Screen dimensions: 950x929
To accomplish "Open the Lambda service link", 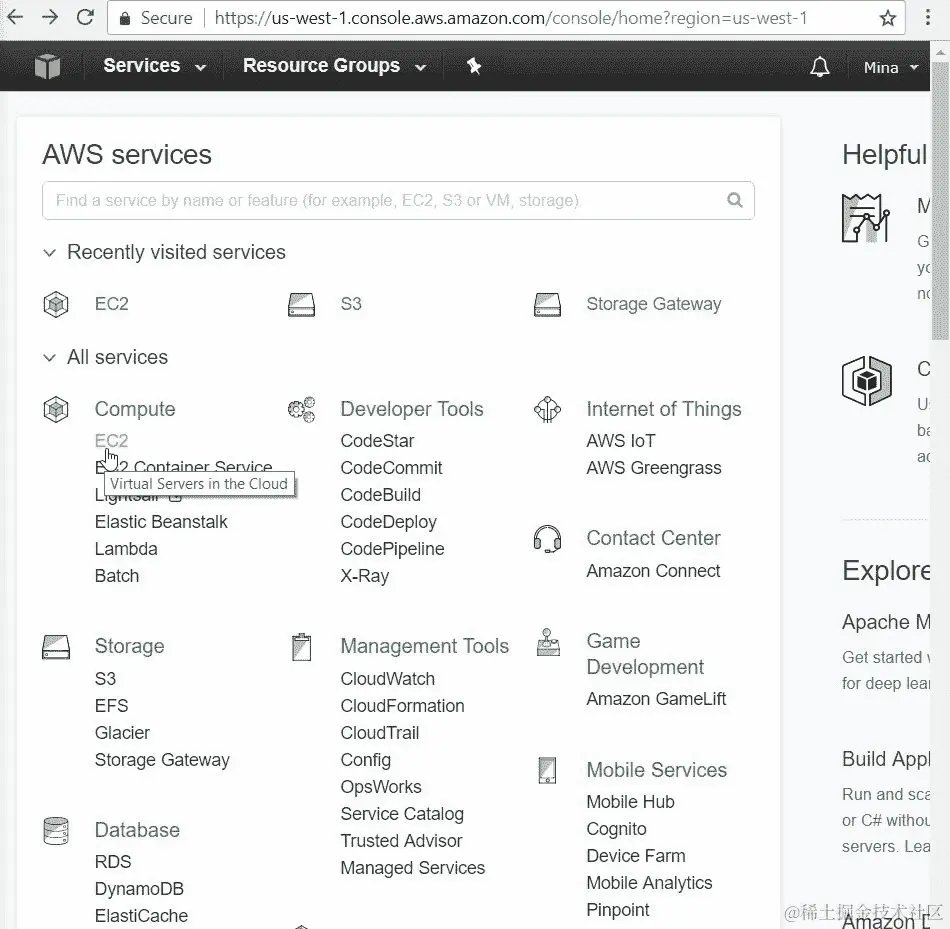I will click(x=126, y=549).
